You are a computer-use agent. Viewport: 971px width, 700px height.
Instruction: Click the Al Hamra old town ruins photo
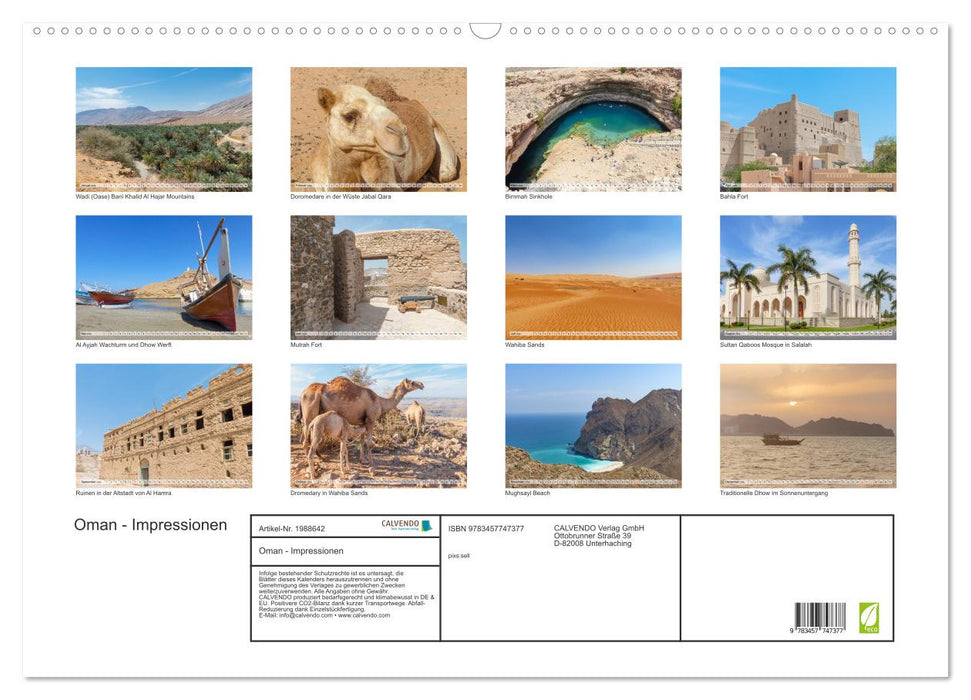164,425
